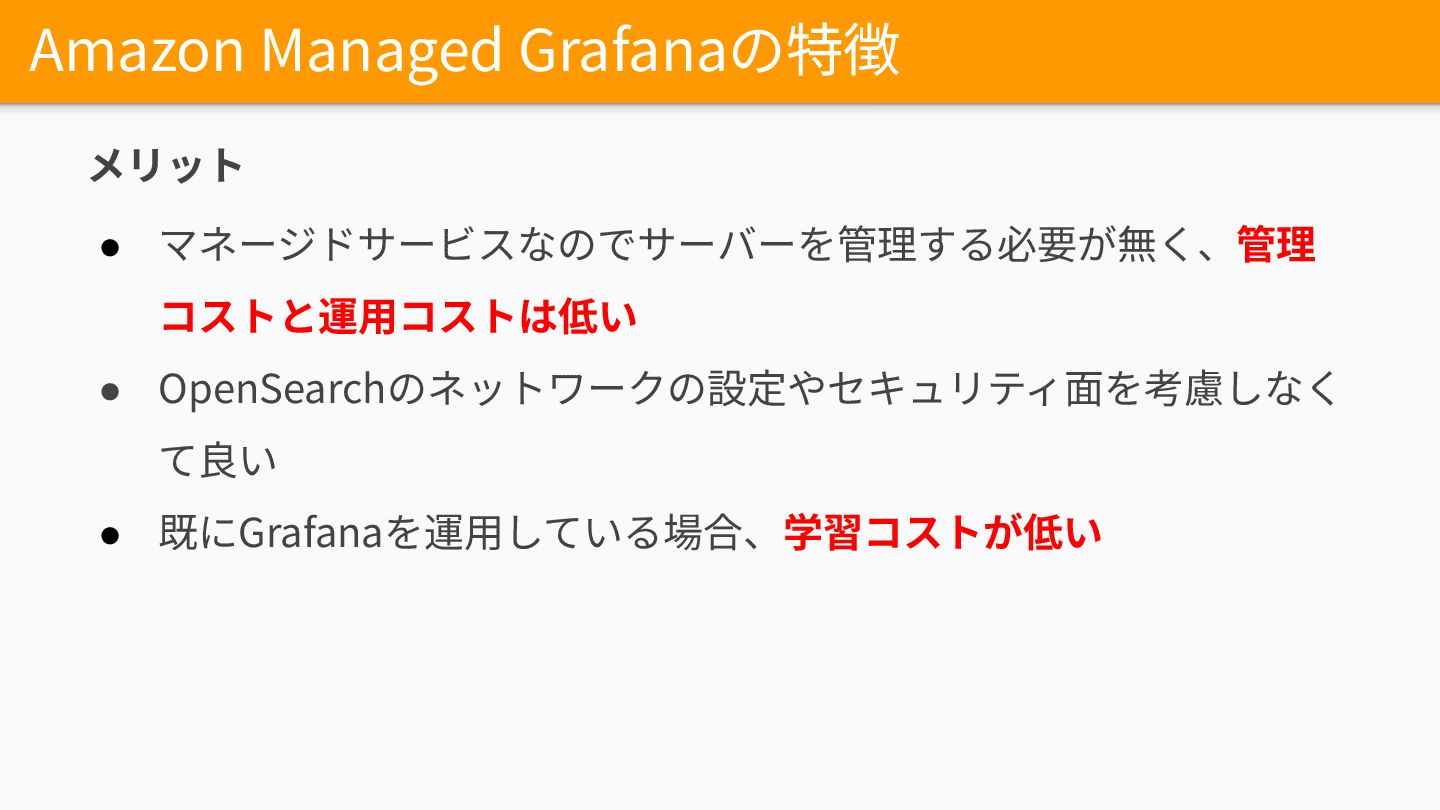The height and width of the screenshot is (810, 1440).
Task: Click the red 学習コストが低い text
Action: (x=943, y=533)
